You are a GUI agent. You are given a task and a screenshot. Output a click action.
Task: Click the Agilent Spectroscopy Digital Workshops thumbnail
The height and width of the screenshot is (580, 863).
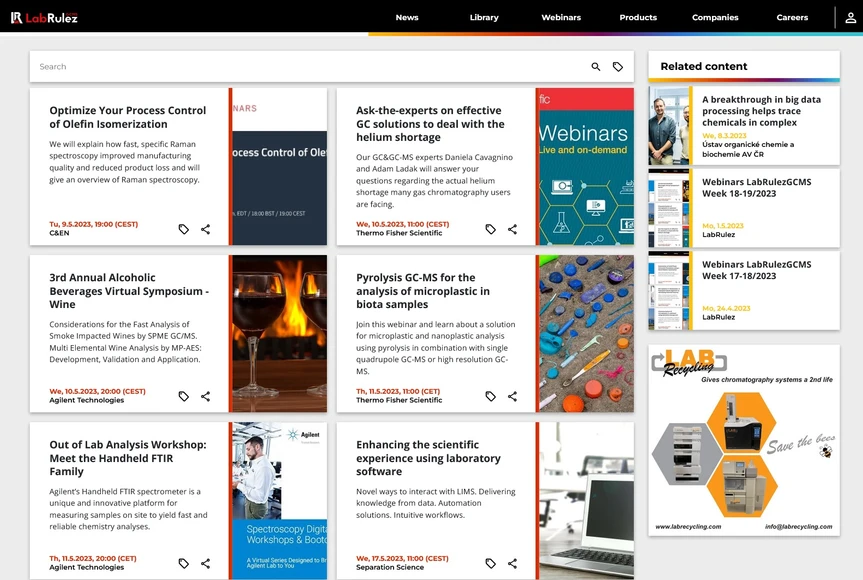(279, 500)
